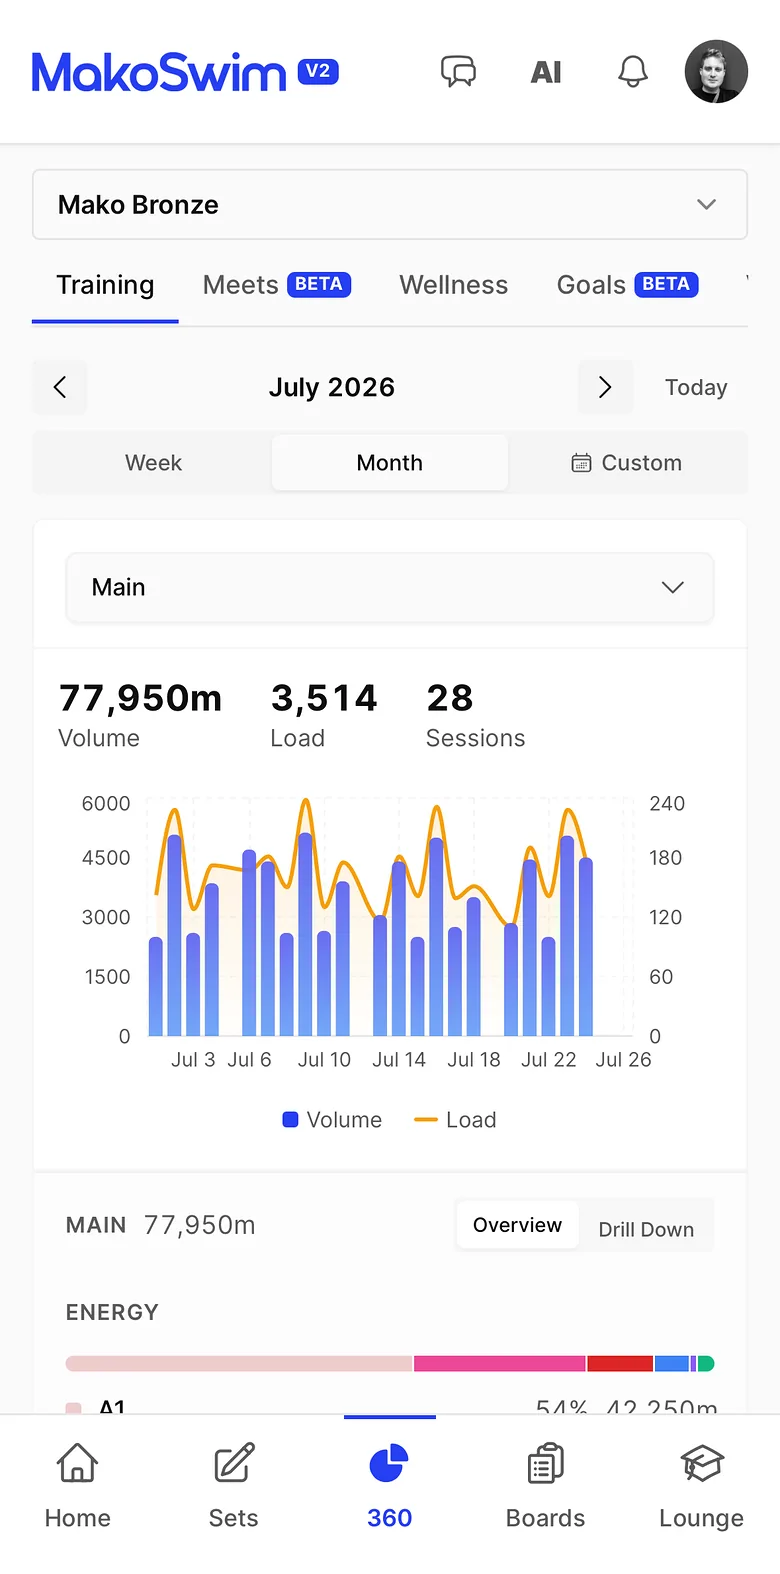The height and width of the screenshot is (1574, 780).
Task: Click the magenta energy bar segment
Action: click(x=499, y=1363)
